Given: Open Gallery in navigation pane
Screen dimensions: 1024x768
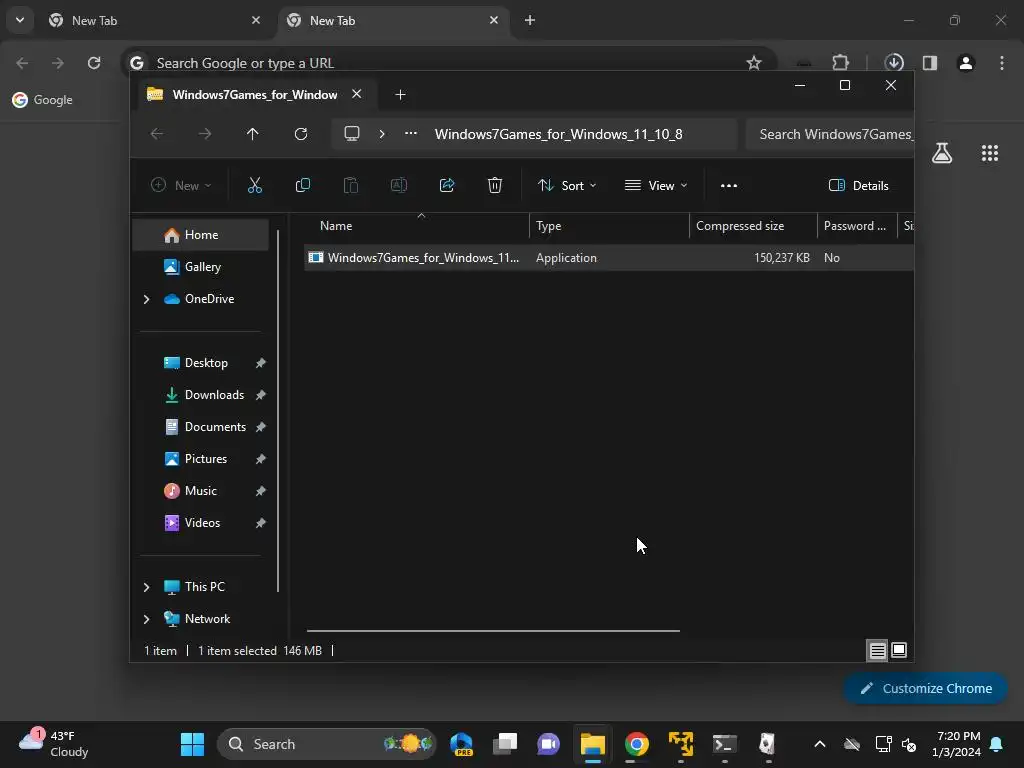Looking at the screenshot, I should coord(200,266).
